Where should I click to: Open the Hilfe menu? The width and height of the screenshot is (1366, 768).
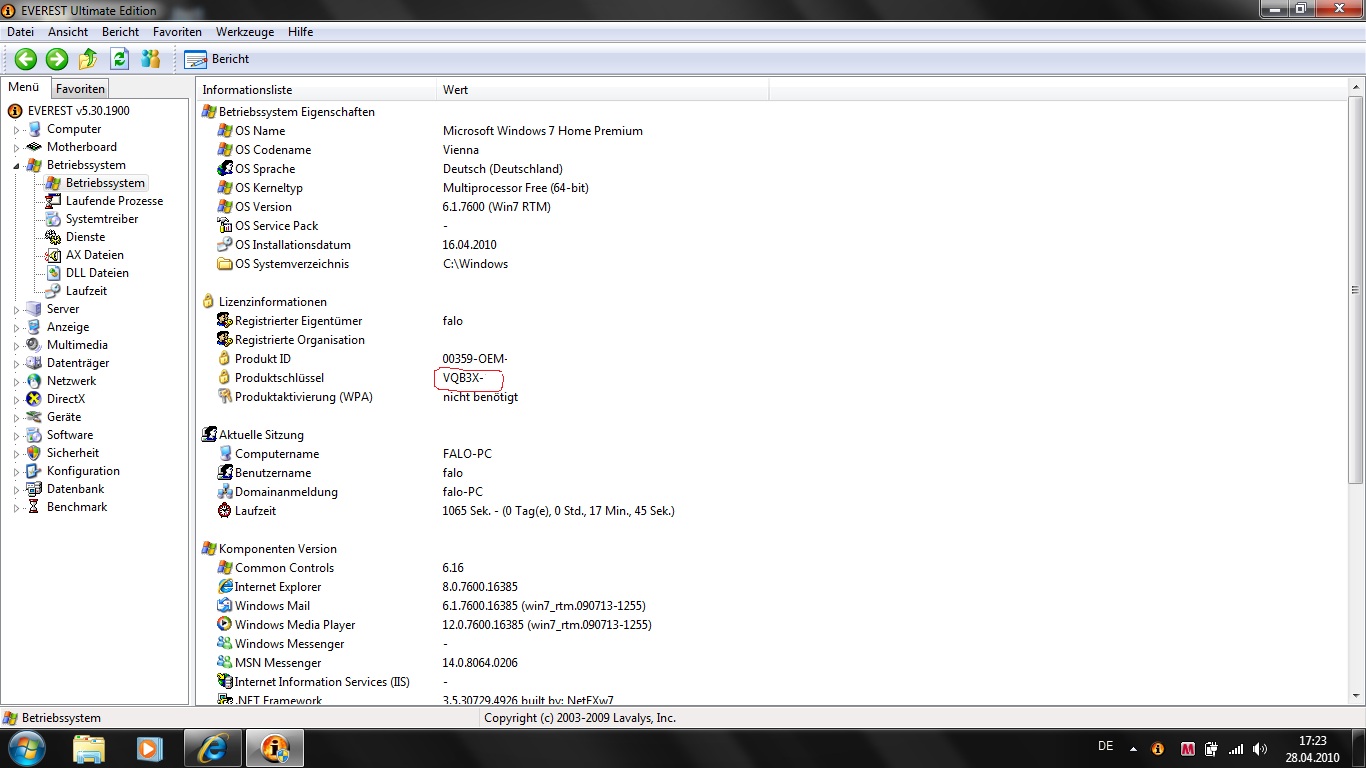(x=300, y=32)
